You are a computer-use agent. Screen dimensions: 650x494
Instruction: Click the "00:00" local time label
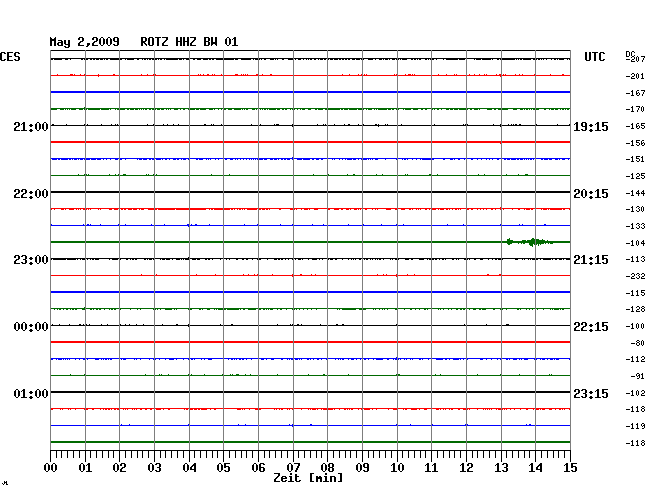click(x=31, y=327)
